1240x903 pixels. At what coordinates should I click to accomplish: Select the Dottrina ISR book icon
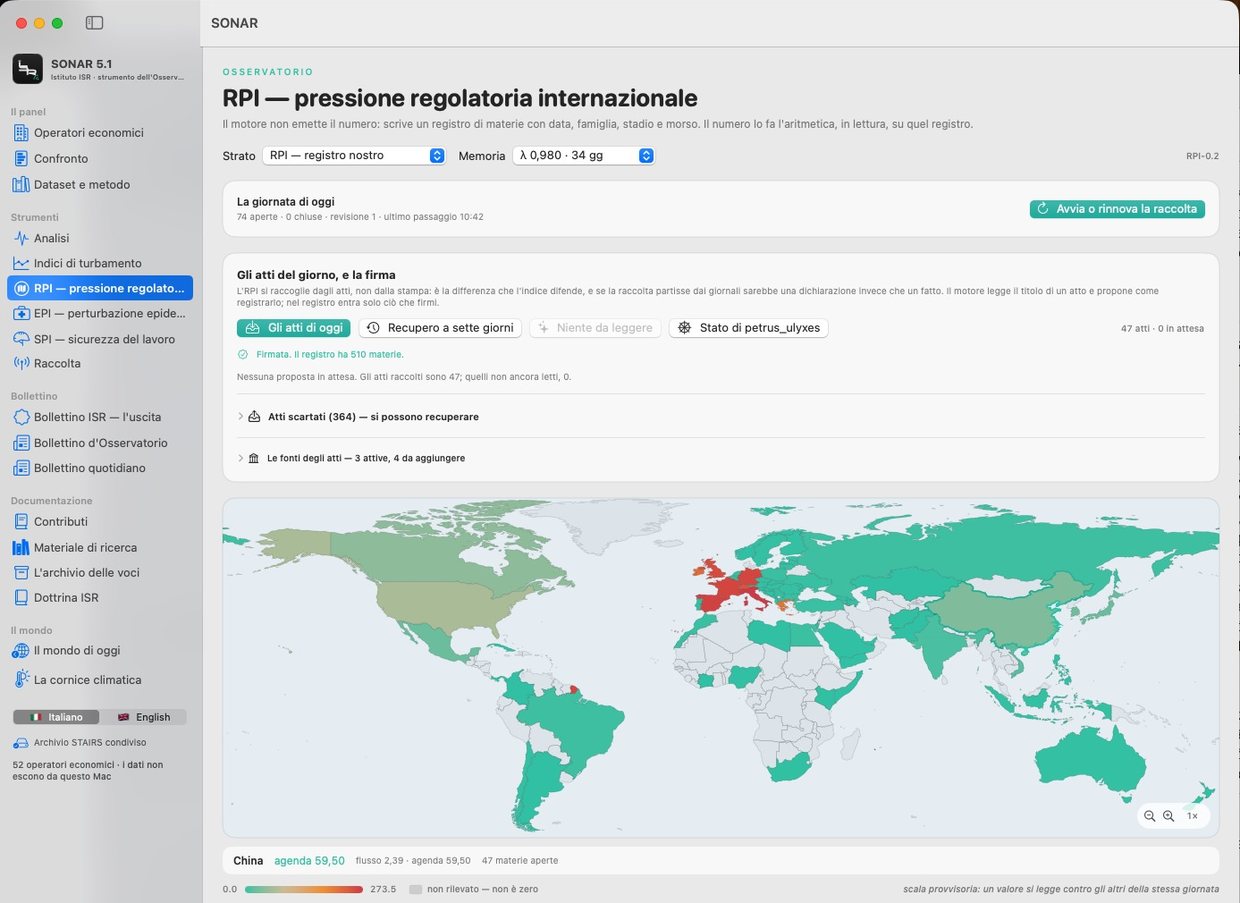tap(21, 597)
